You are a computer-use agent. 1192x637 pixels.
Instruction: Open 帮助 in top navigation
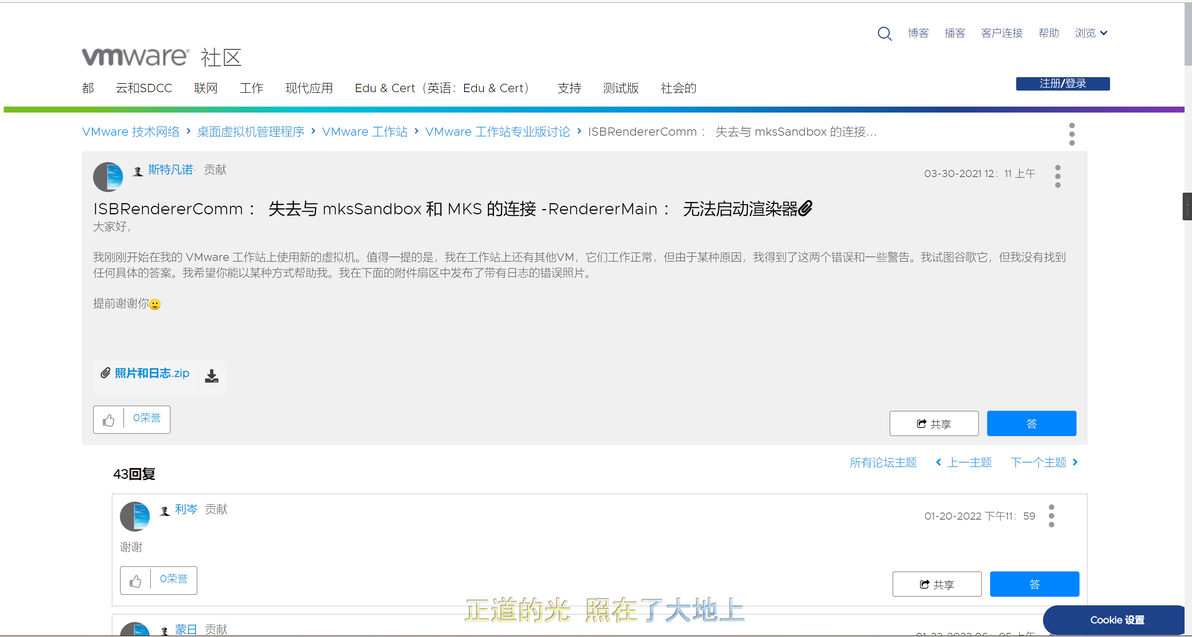coord(1048,33)
